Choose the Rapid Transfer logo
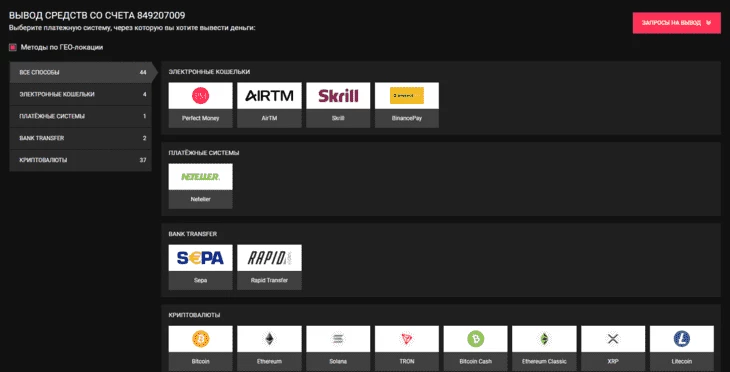Image resolution: width=730 pixels, height=372 pixels. (x=269, y=258)
